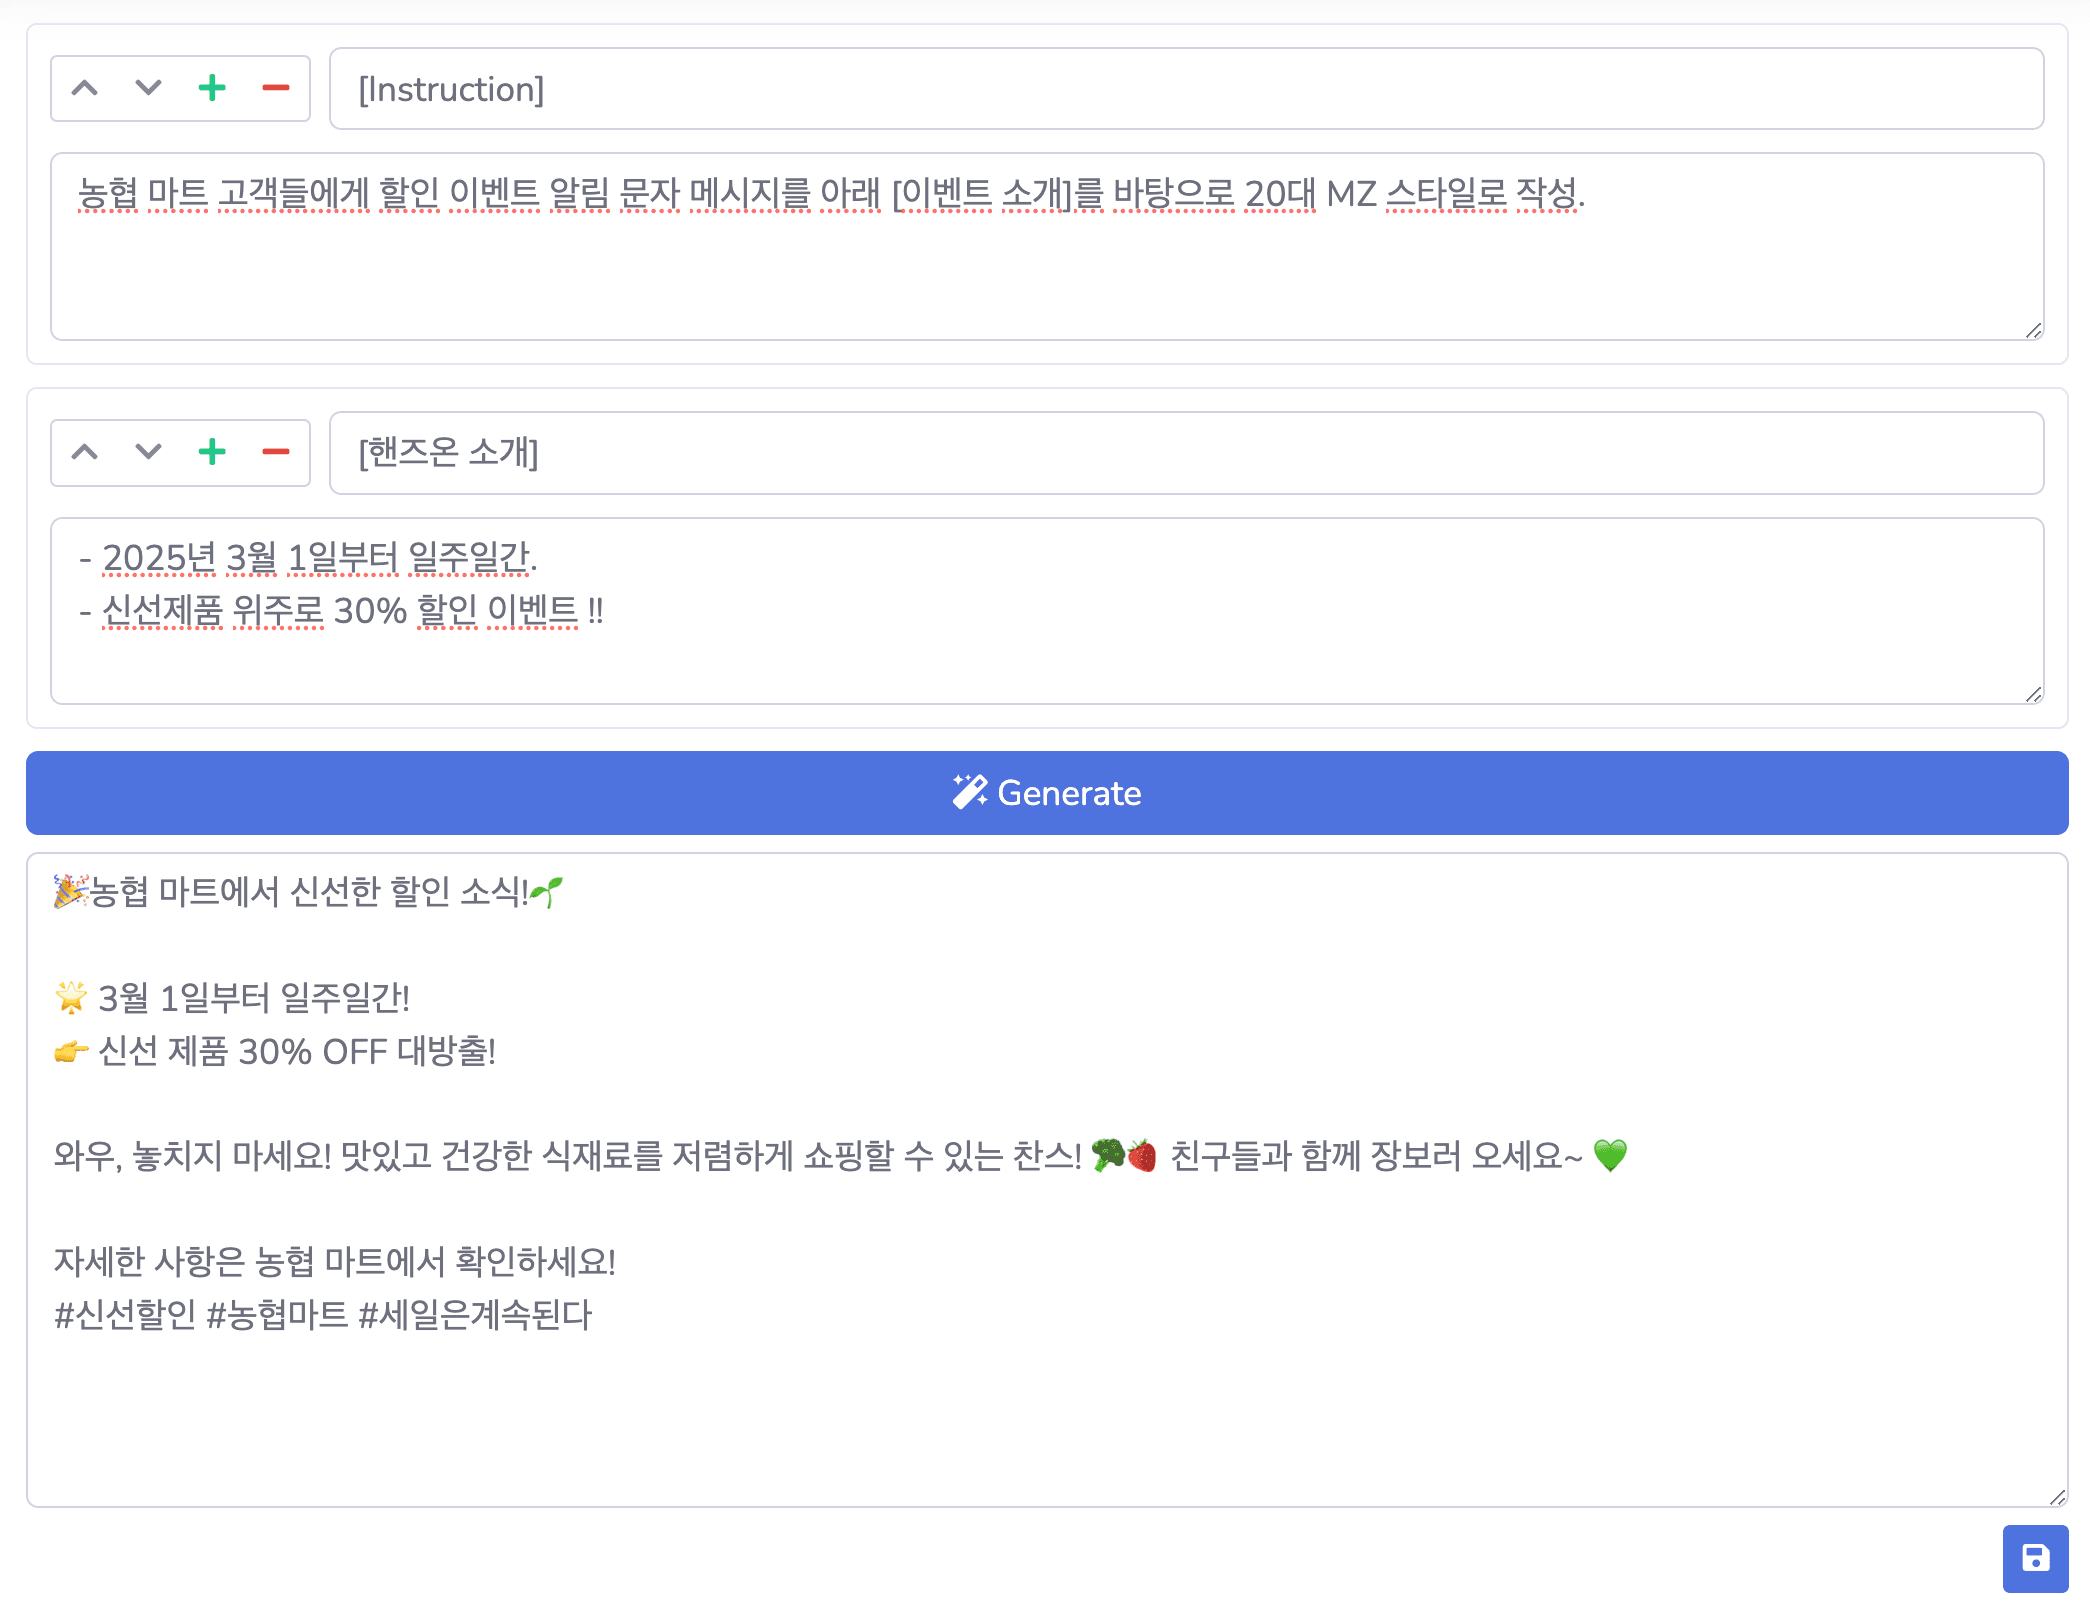The height and width of the screenshot is (1608, 2090).
Task: Click the phrase '친구들과 함께 장보러 오세요~'
Action: pos(1376,1156)
